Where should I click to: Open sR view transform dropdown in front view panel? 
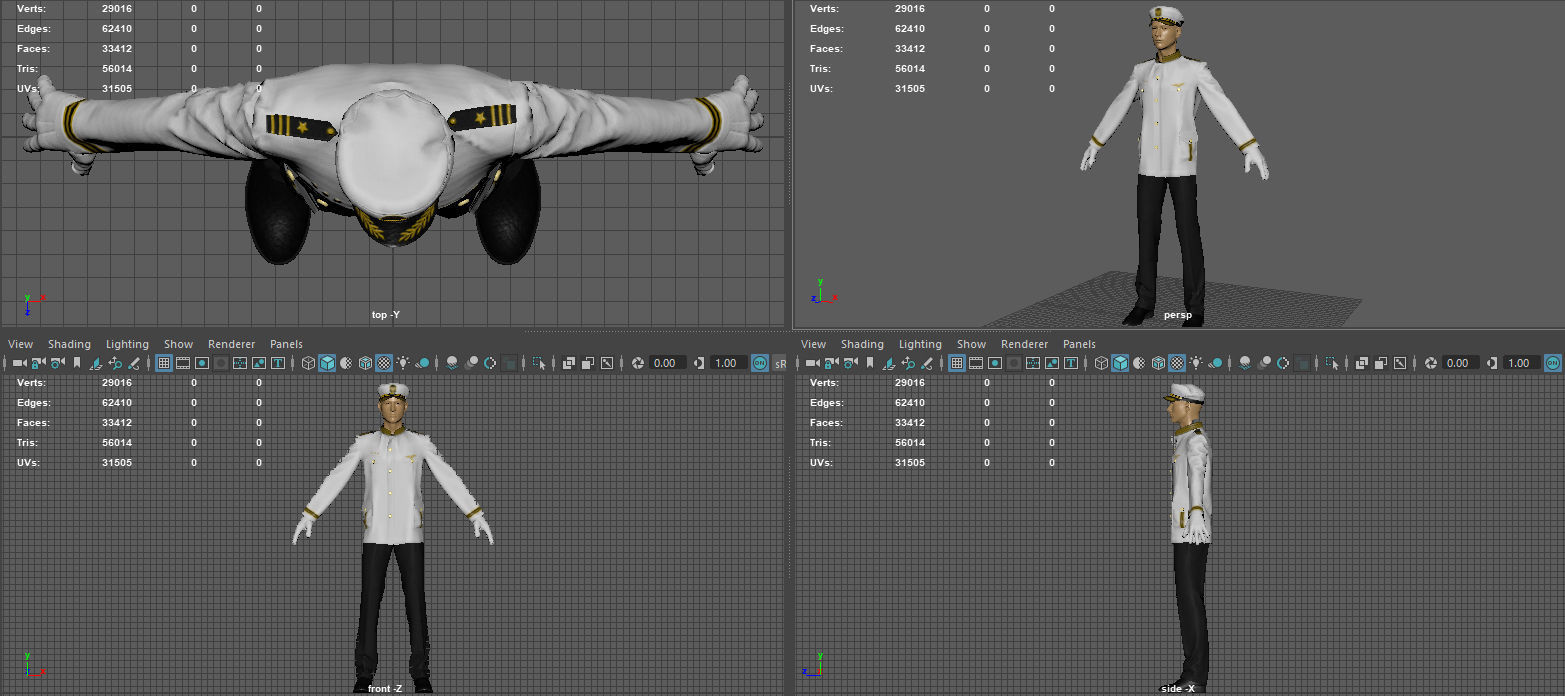(780, 363)
